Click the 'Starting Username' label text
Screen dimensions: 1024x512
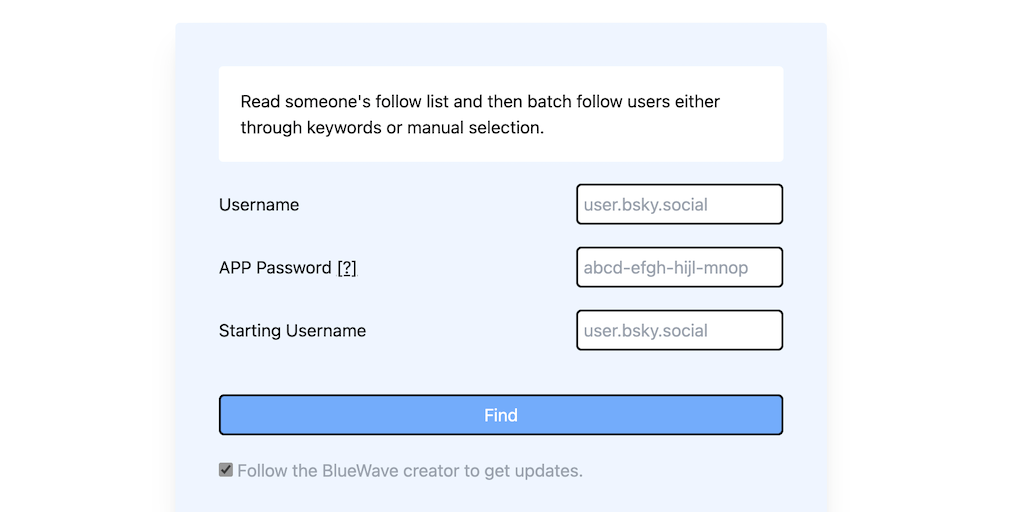pos(292,331)
